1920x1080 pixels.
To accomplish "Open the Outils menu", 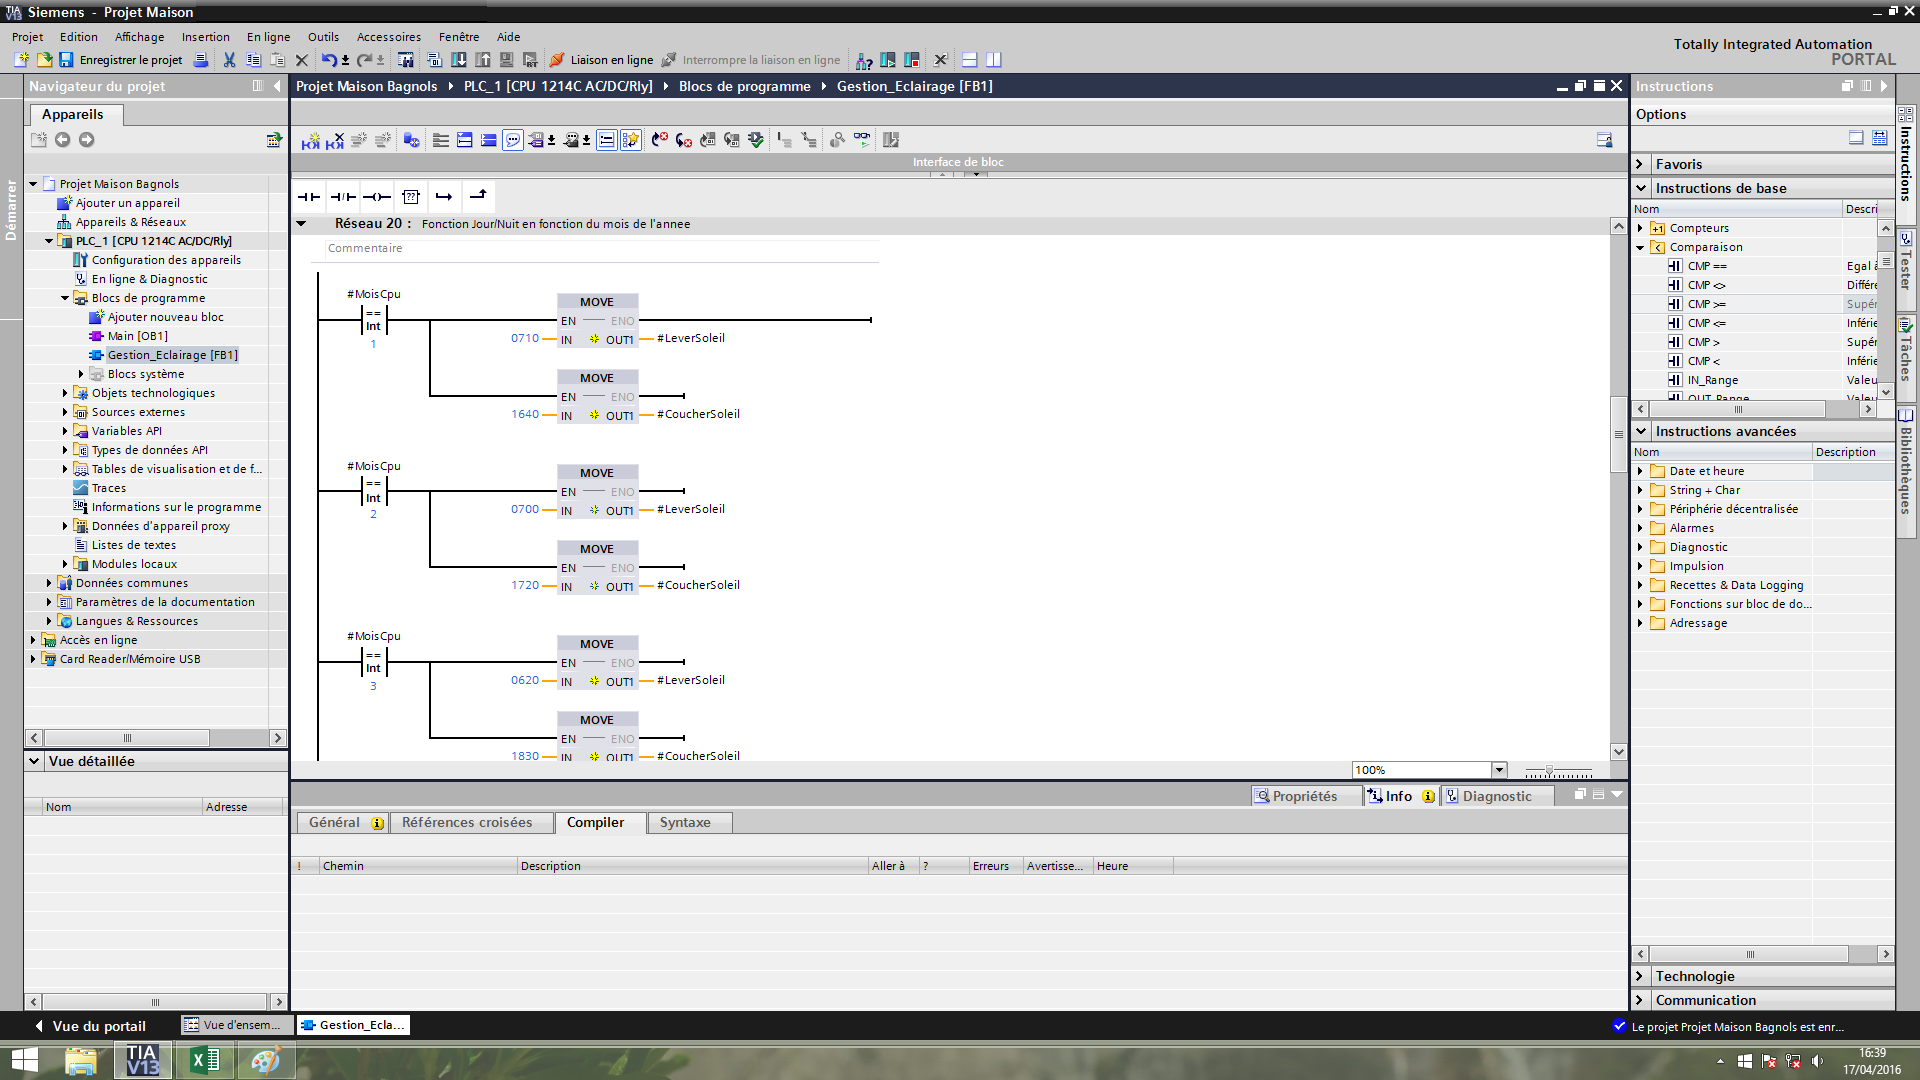I will tap(322, 37).
